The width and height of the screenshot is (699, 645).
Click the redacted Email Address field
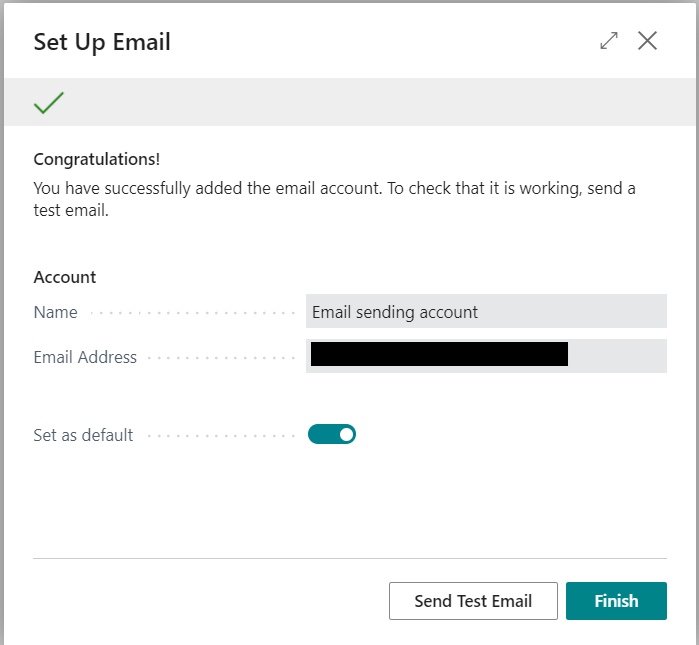pyautogui.click(x=486, y=356)
